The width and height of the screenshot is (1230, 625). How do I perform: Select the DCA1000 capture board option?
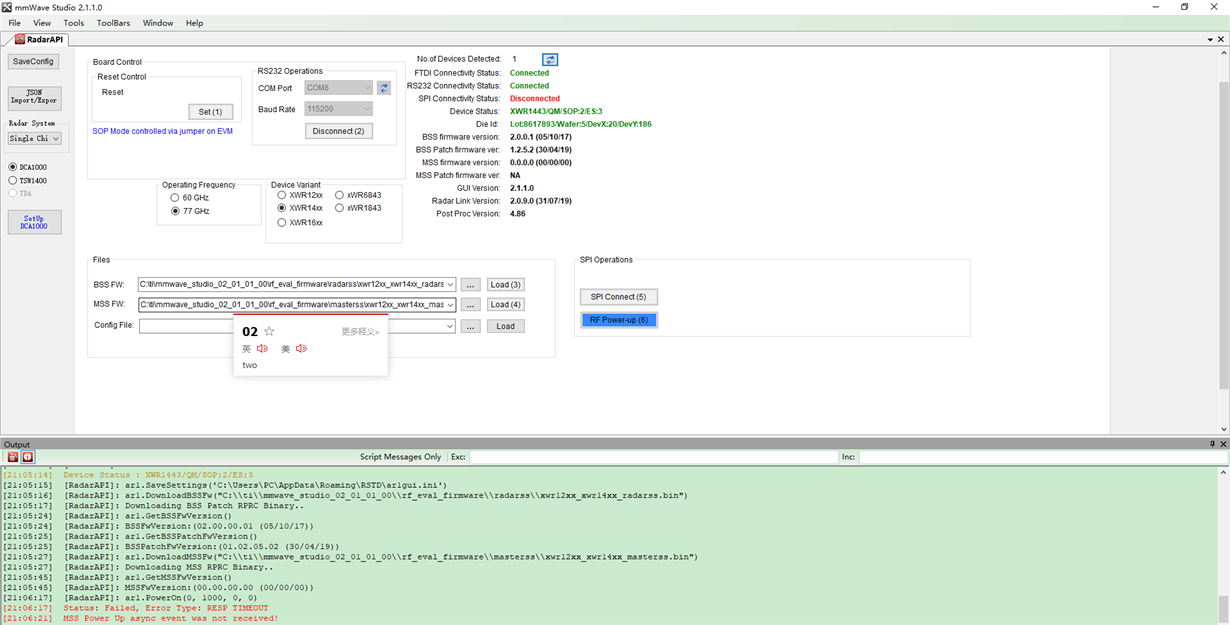13,167
